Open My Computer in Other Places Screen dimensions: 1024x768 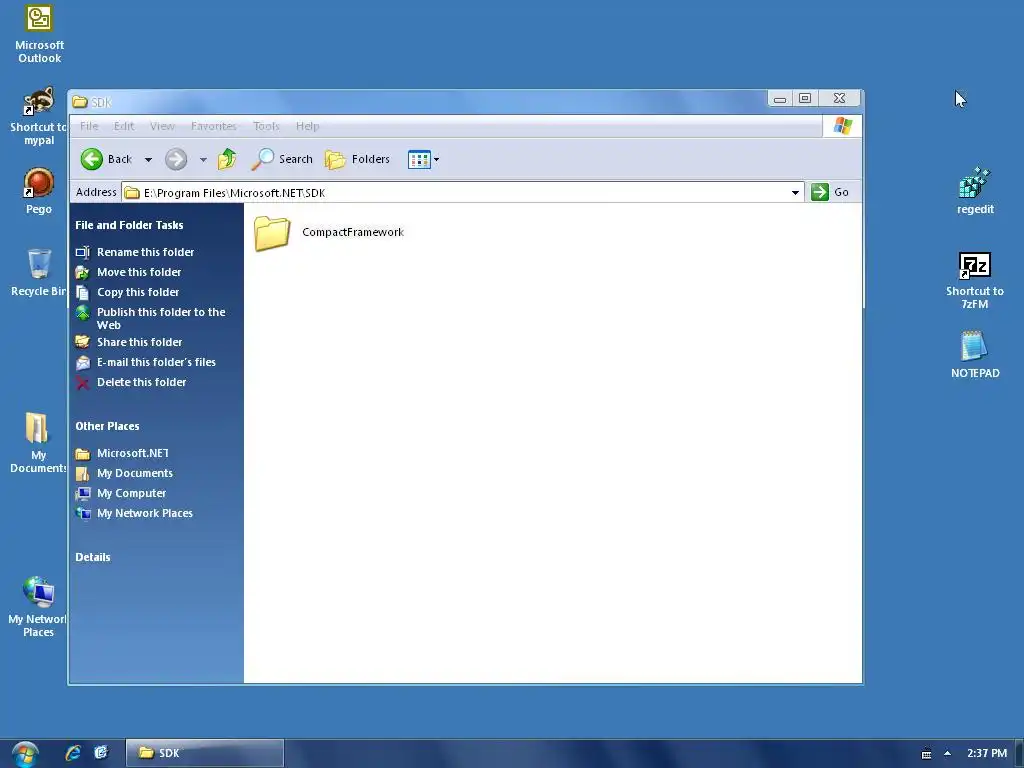click(131, 493)
